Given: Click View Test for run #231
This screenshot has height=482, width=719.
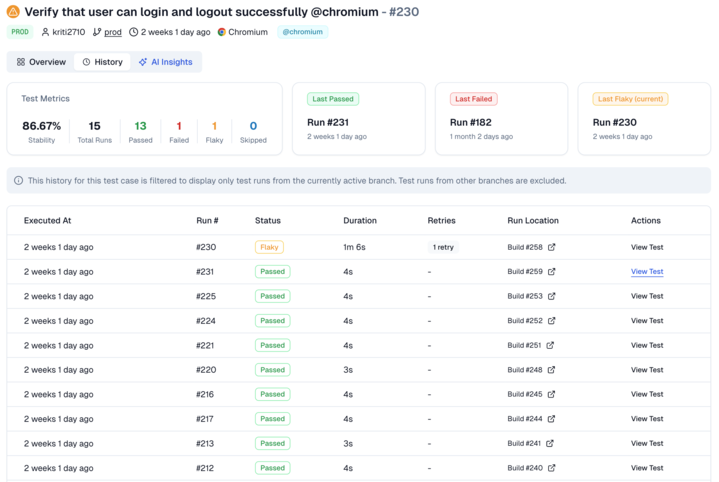Looking at the screenshot, I should pos(646,272).
